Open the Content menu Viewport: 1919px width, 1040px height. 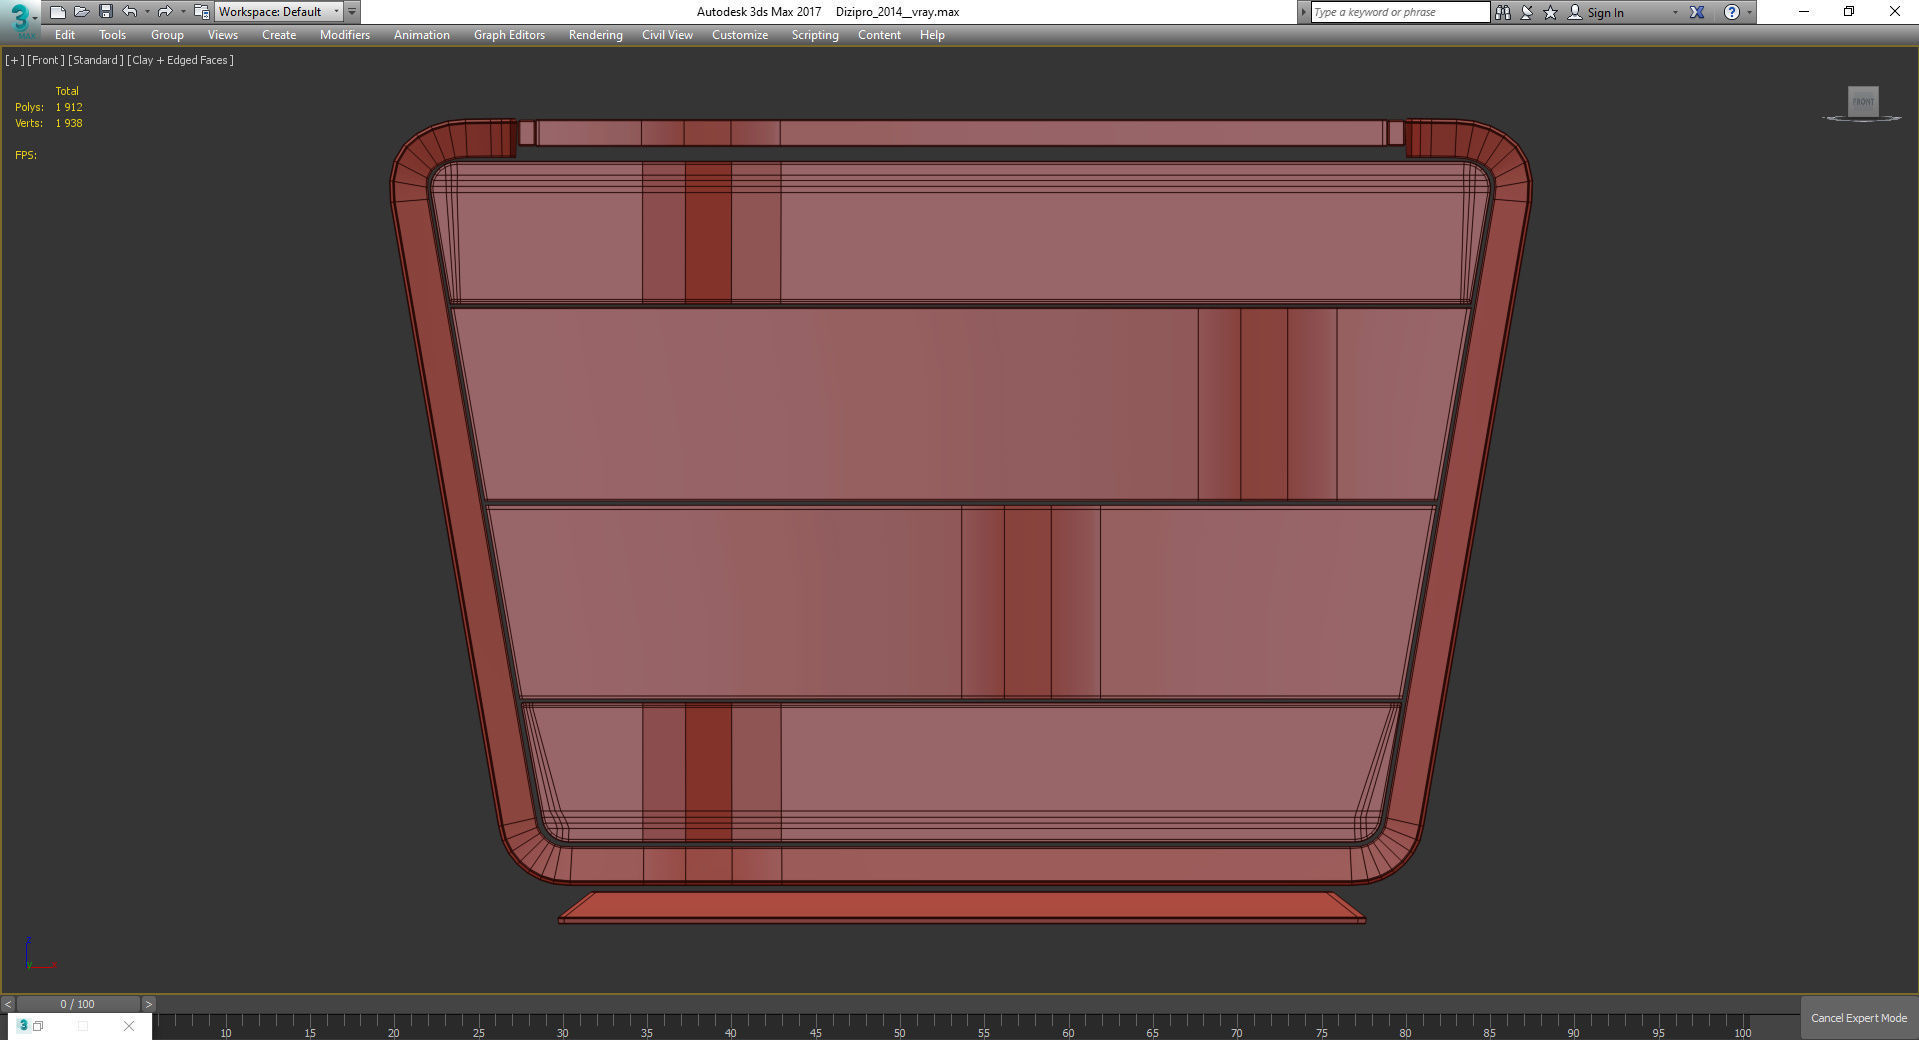tap(879, 35)
